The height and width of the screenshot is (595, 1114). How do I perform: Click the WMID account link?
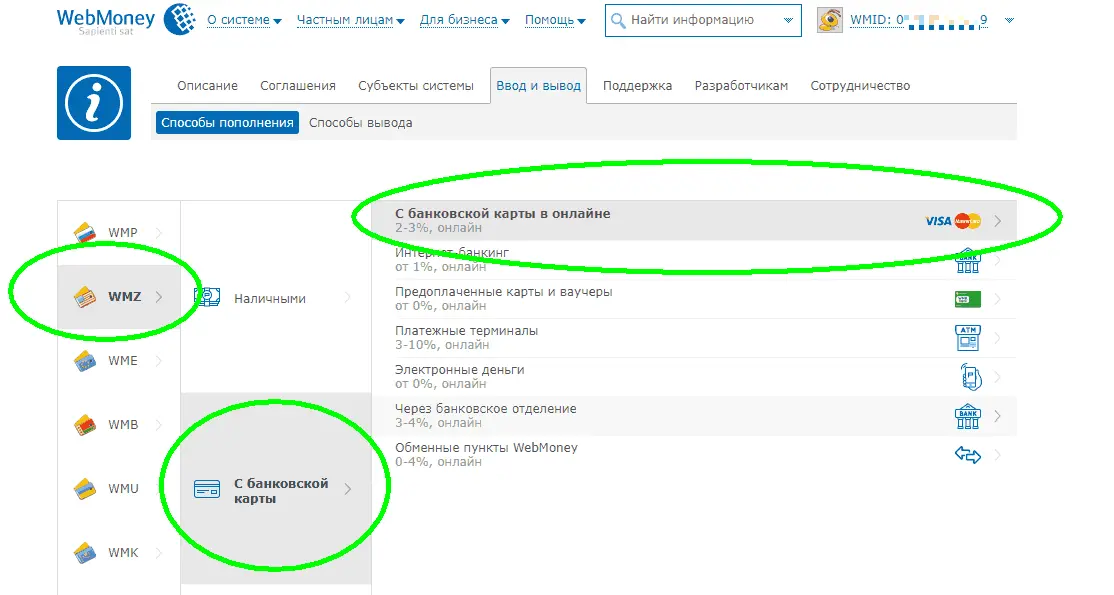pos(919,21)
